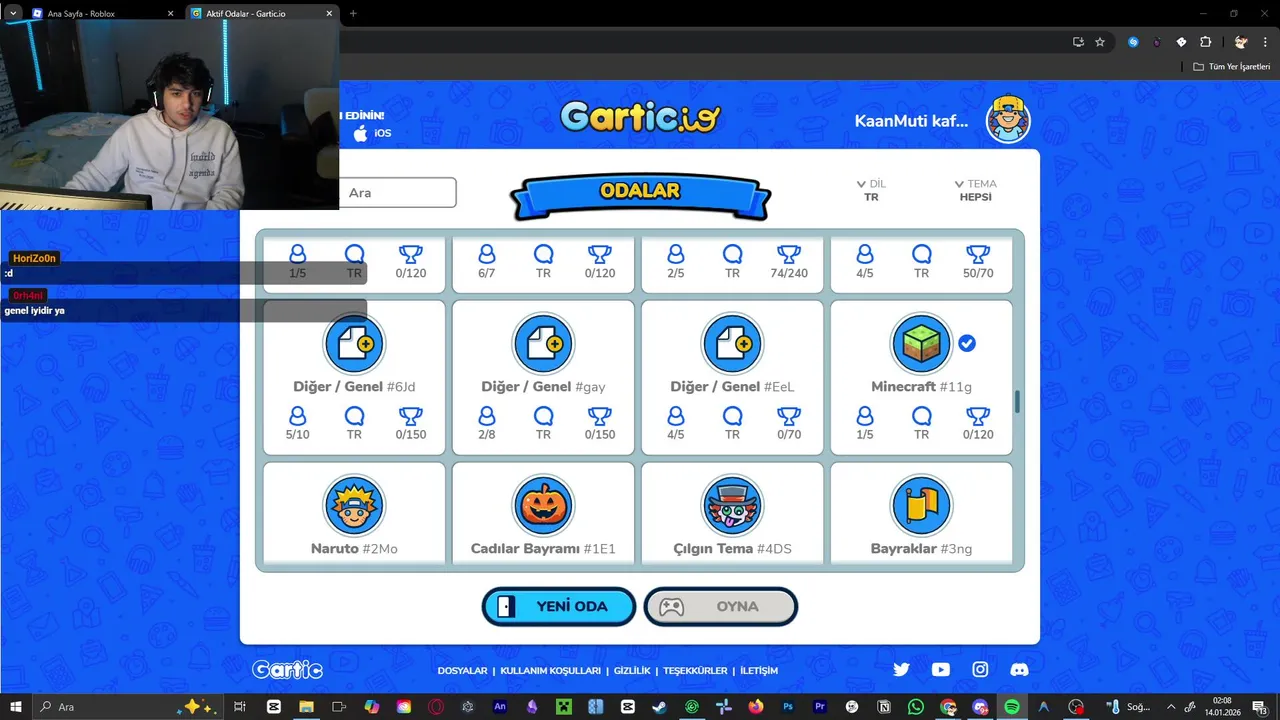This screenshot has height=720, width=1280.
Task: Click the Windows Start button
Action: click(x=15, y=707)
